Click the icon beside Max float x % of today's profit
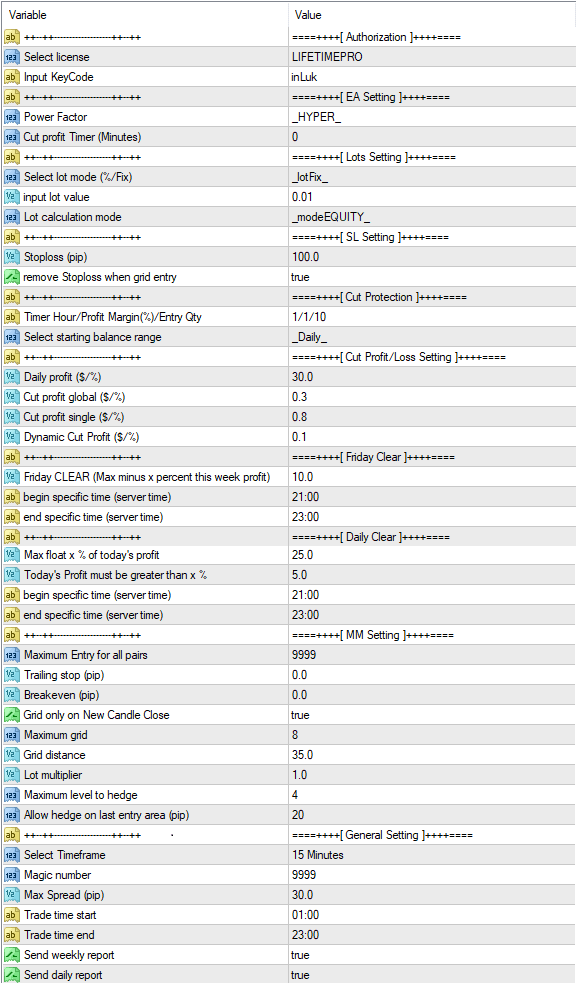Viewport: 576px width, 983px height. pos(12,555)
